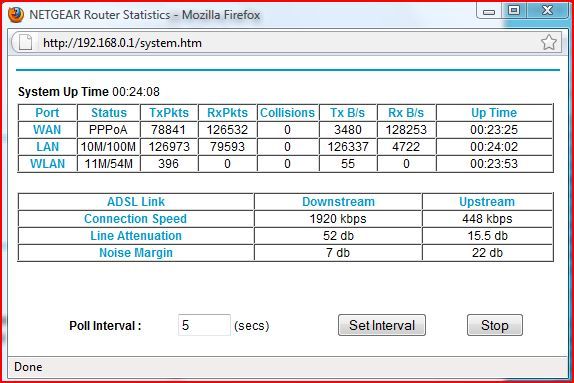
Task: Click upstream noise margin 22 db
Action: point(487,253)
